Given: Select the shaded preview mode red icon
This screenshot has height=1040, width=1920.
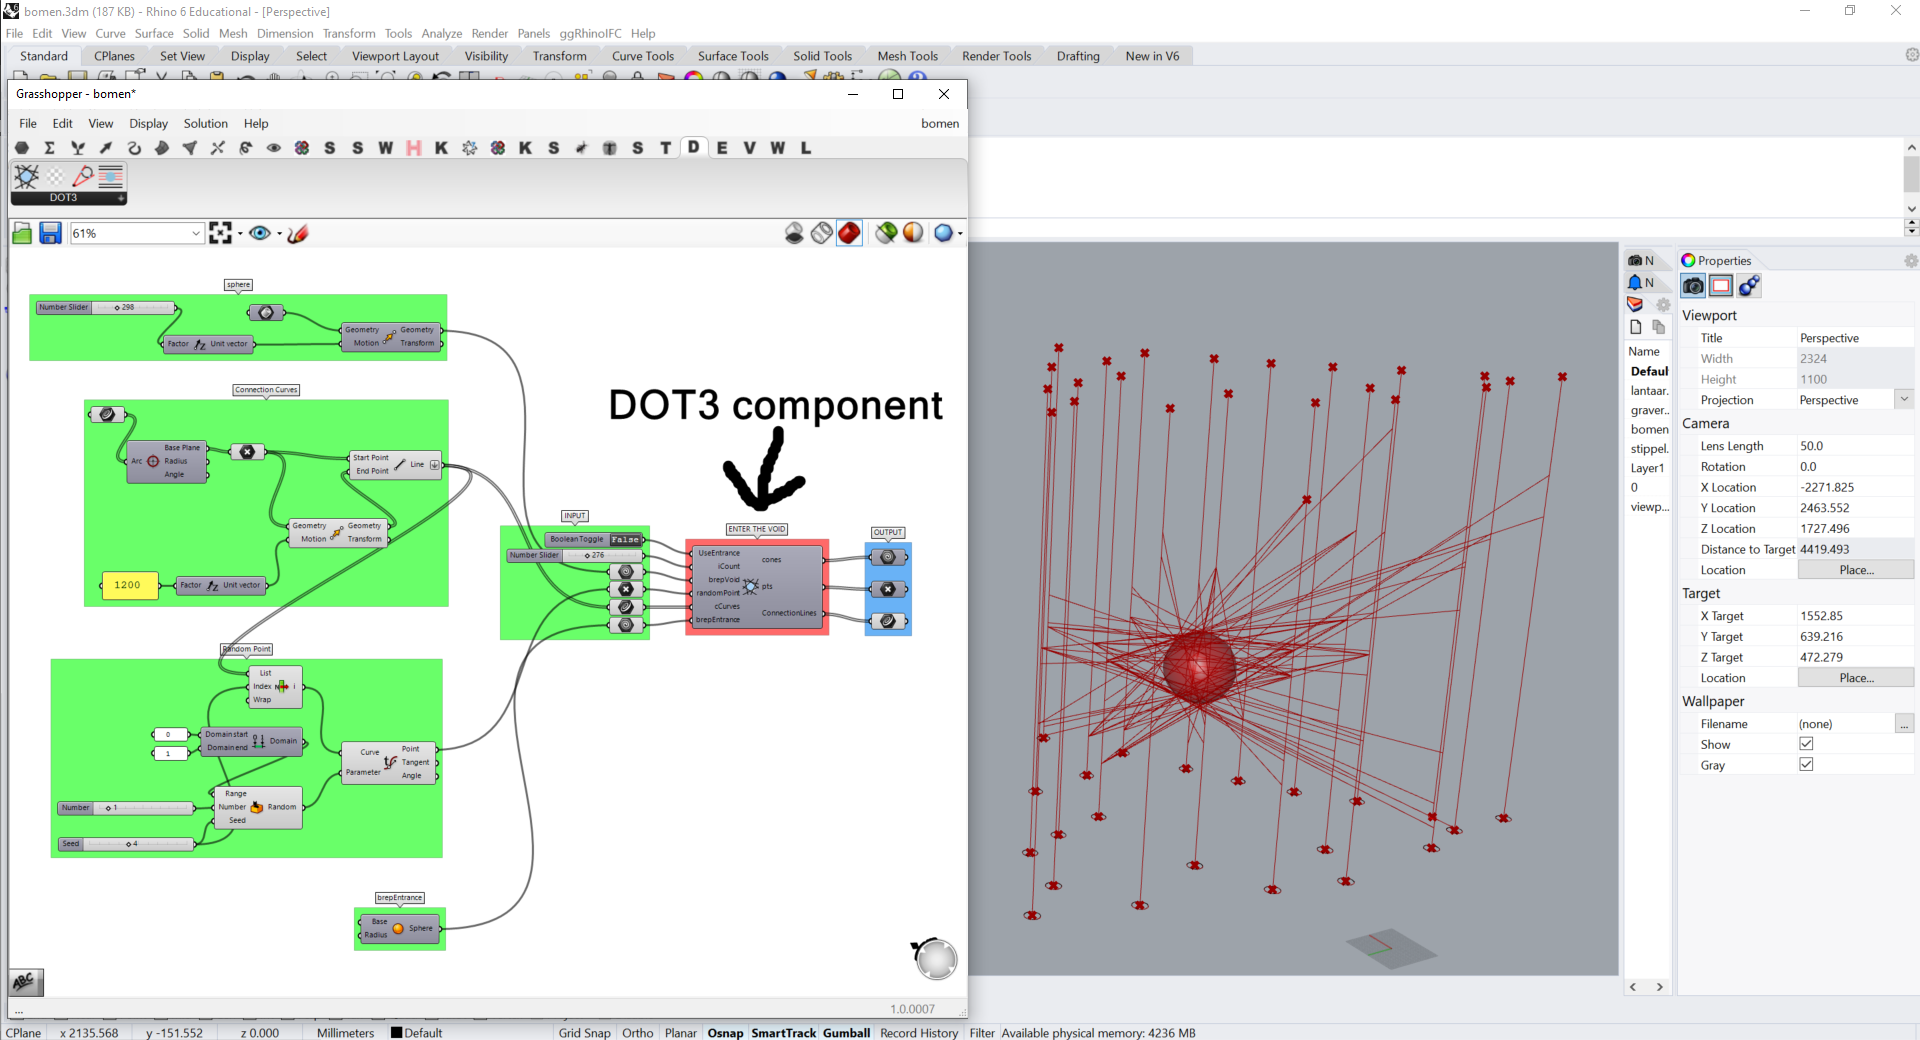Looking at the screenshot, I should [x=849, y=234].
